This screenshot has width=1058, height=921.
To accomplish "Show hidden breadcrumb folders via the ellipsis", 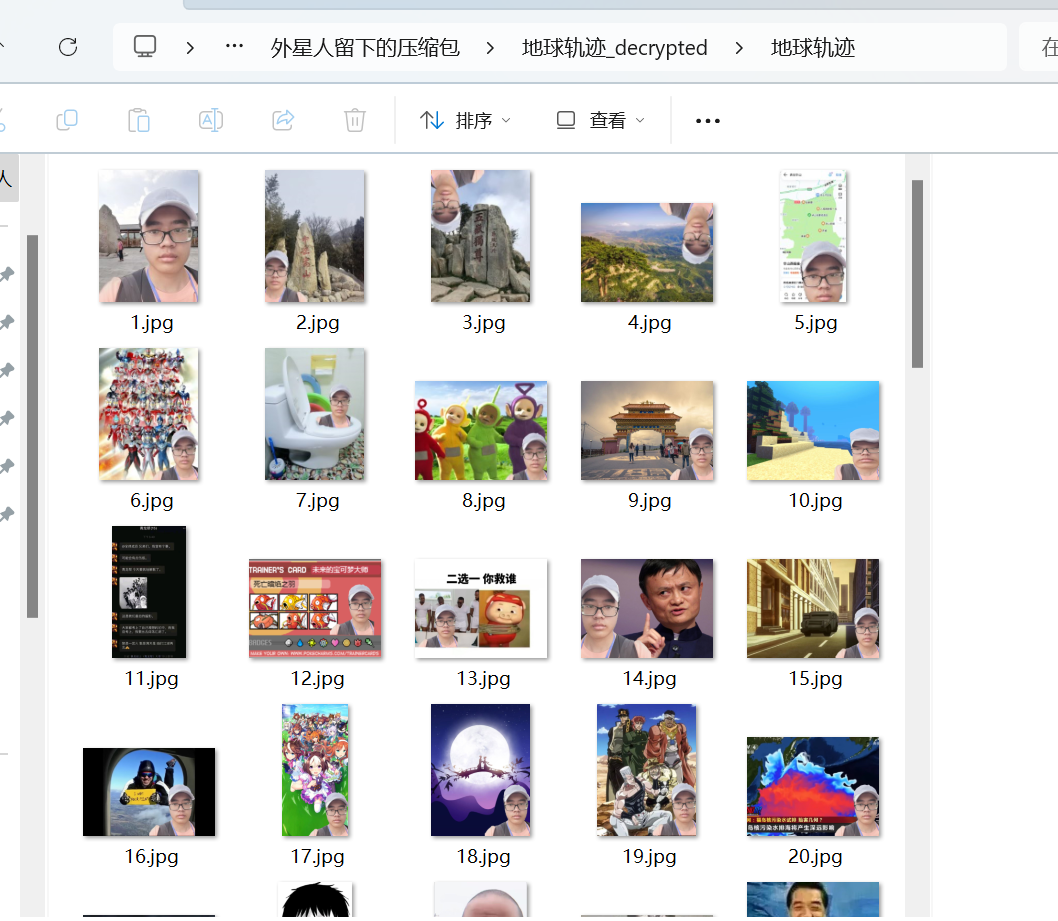I will 234,46.
